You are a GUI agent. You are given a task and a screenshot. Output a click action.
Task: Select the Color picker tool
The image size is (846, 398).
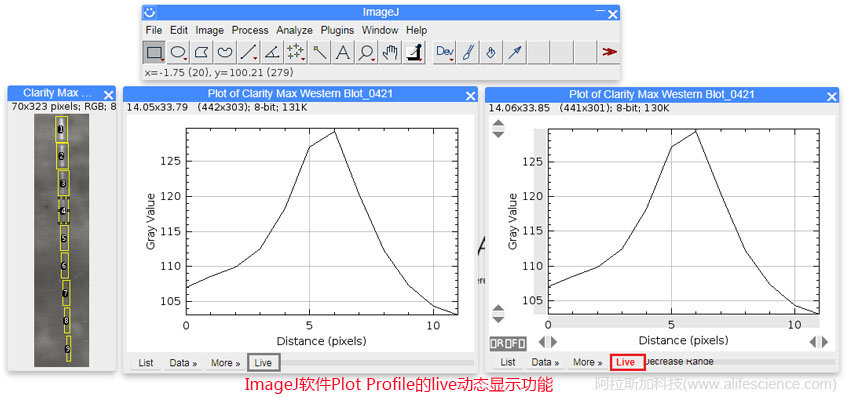414,52
